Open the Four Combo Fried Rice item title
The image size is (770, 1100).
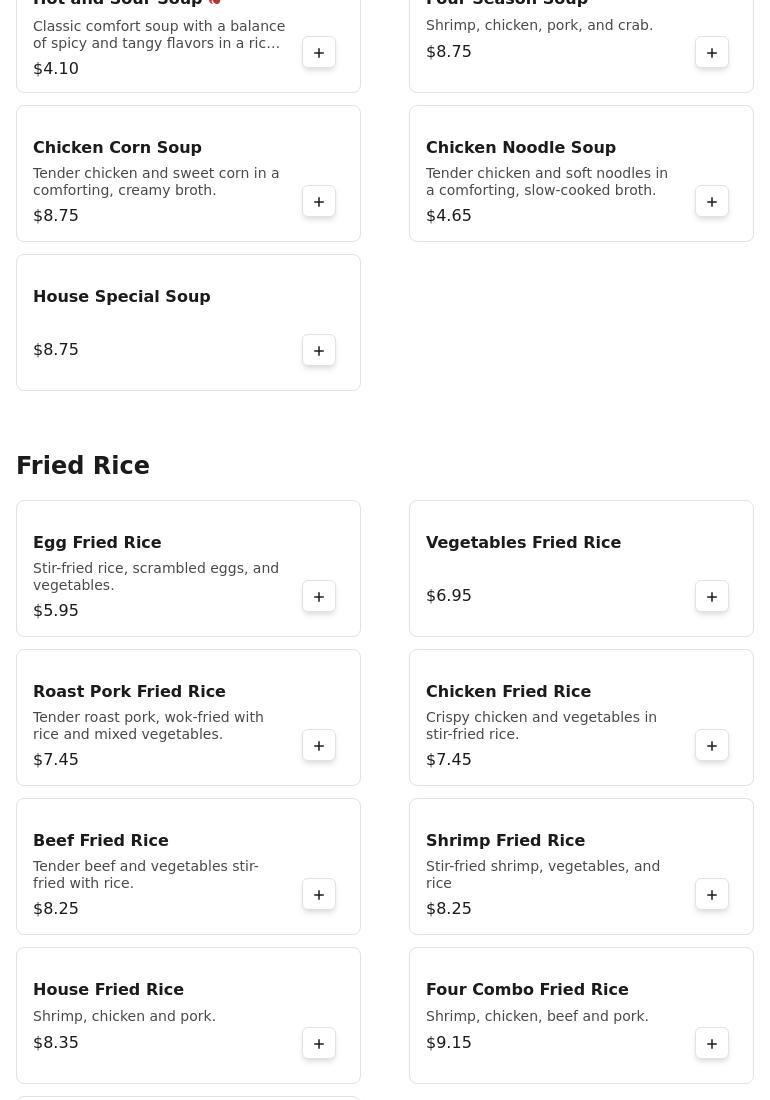527,989
